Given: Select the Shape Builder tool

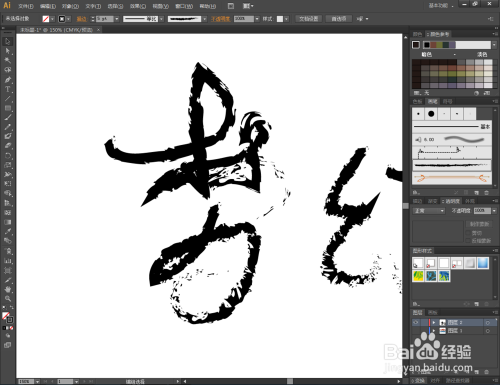Looking at the screenshot, I should pos(8,193).
